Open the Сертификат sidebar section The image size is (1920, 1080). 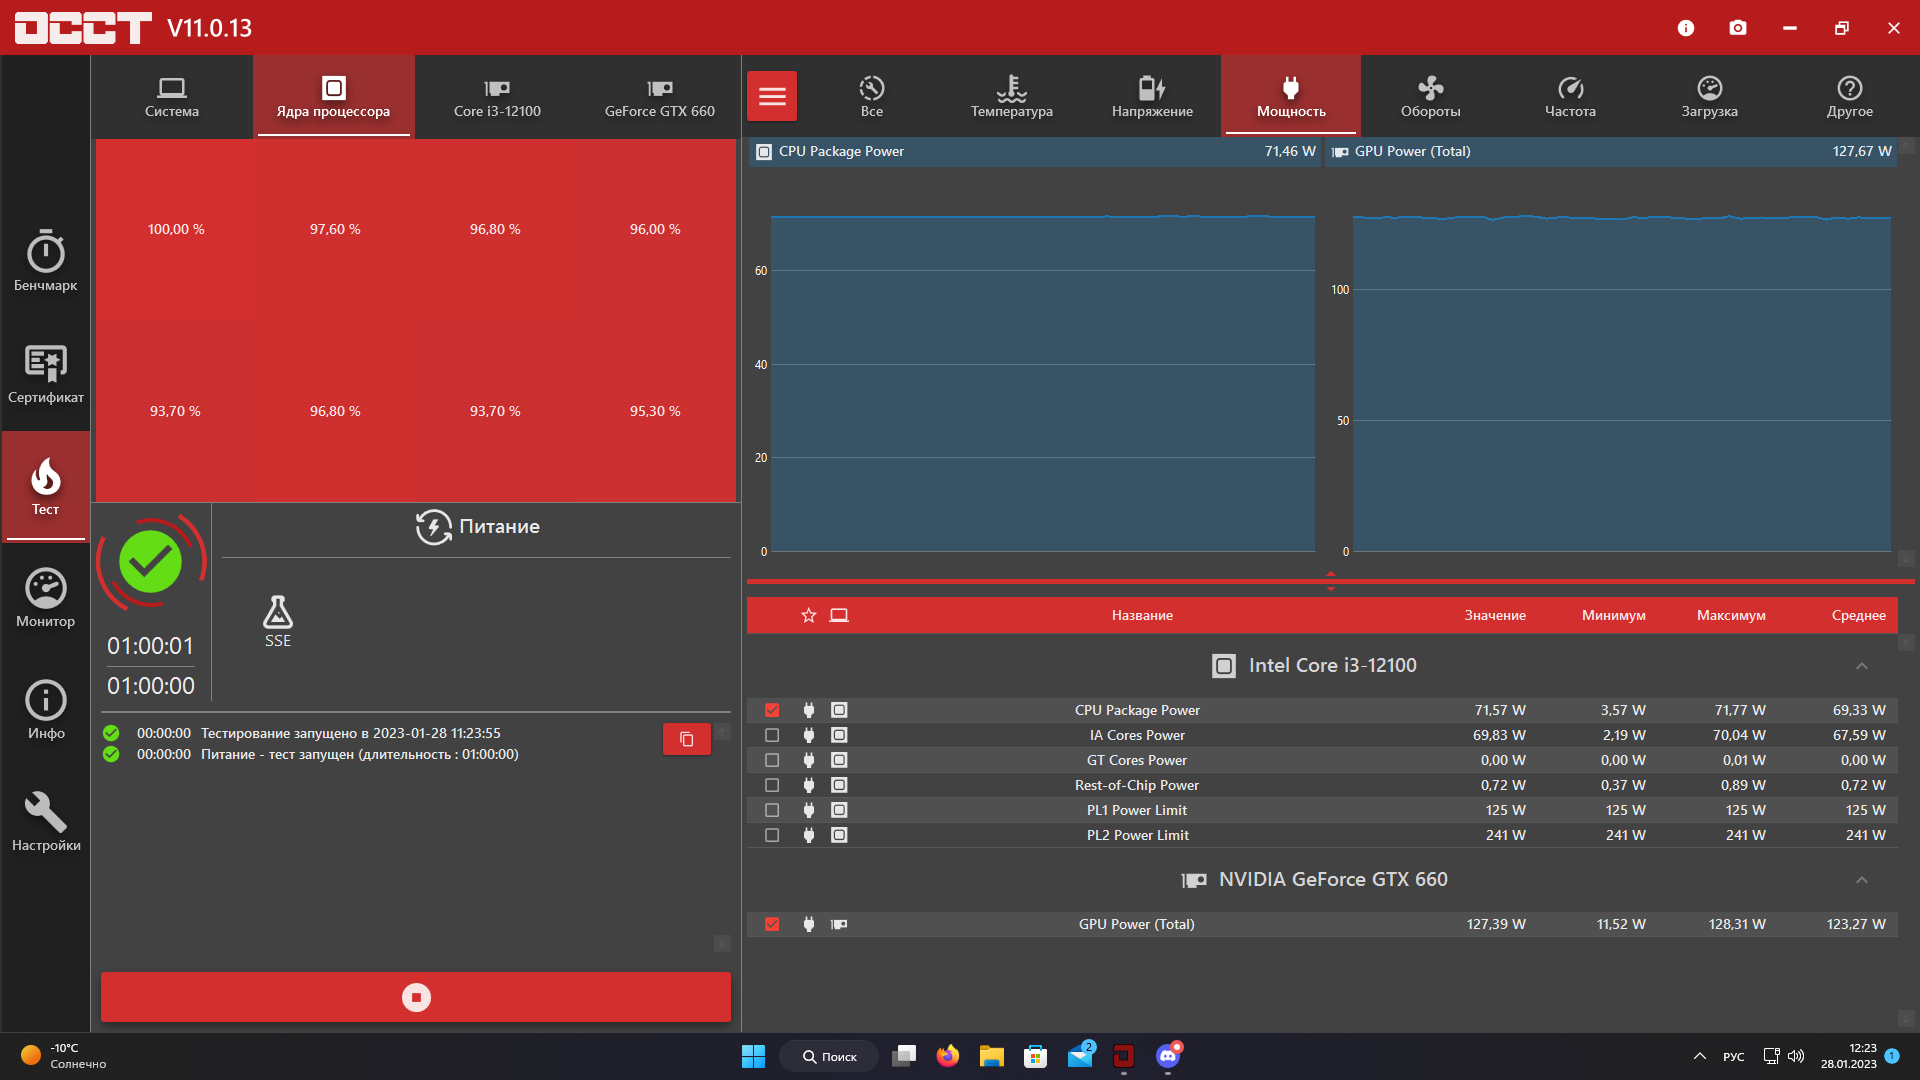point(46,373)
